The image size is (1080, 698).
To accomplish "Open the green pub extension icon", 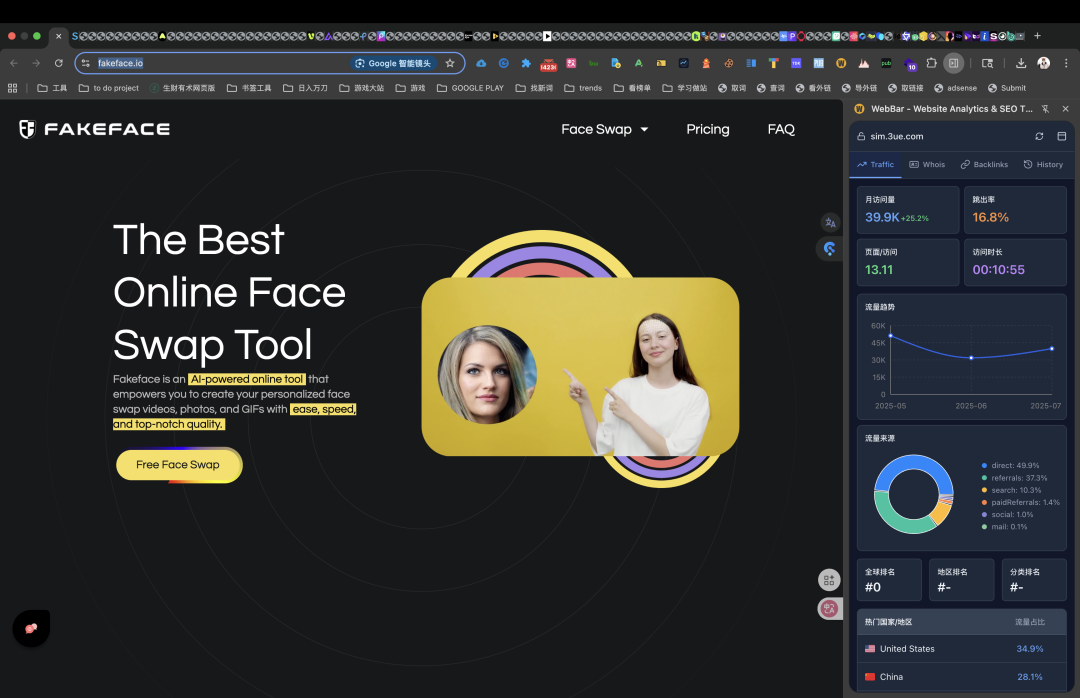I will 886,63.
